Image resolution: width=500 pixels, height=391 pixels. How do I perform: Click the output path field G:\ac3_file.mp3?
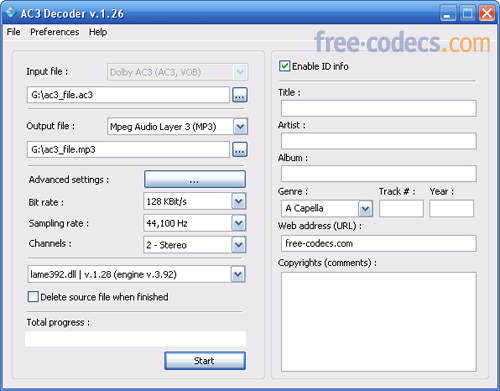point(128,150)
